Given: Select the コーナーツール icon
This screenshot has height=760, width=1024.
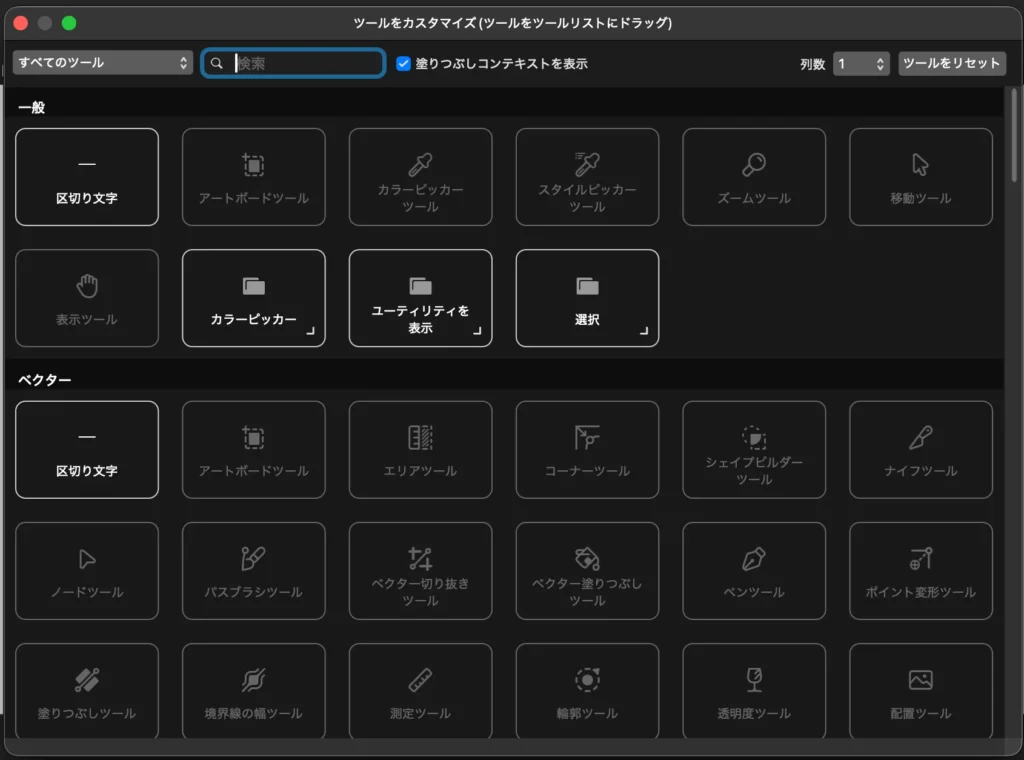Looking at the screenshot, I should (587, 438).
